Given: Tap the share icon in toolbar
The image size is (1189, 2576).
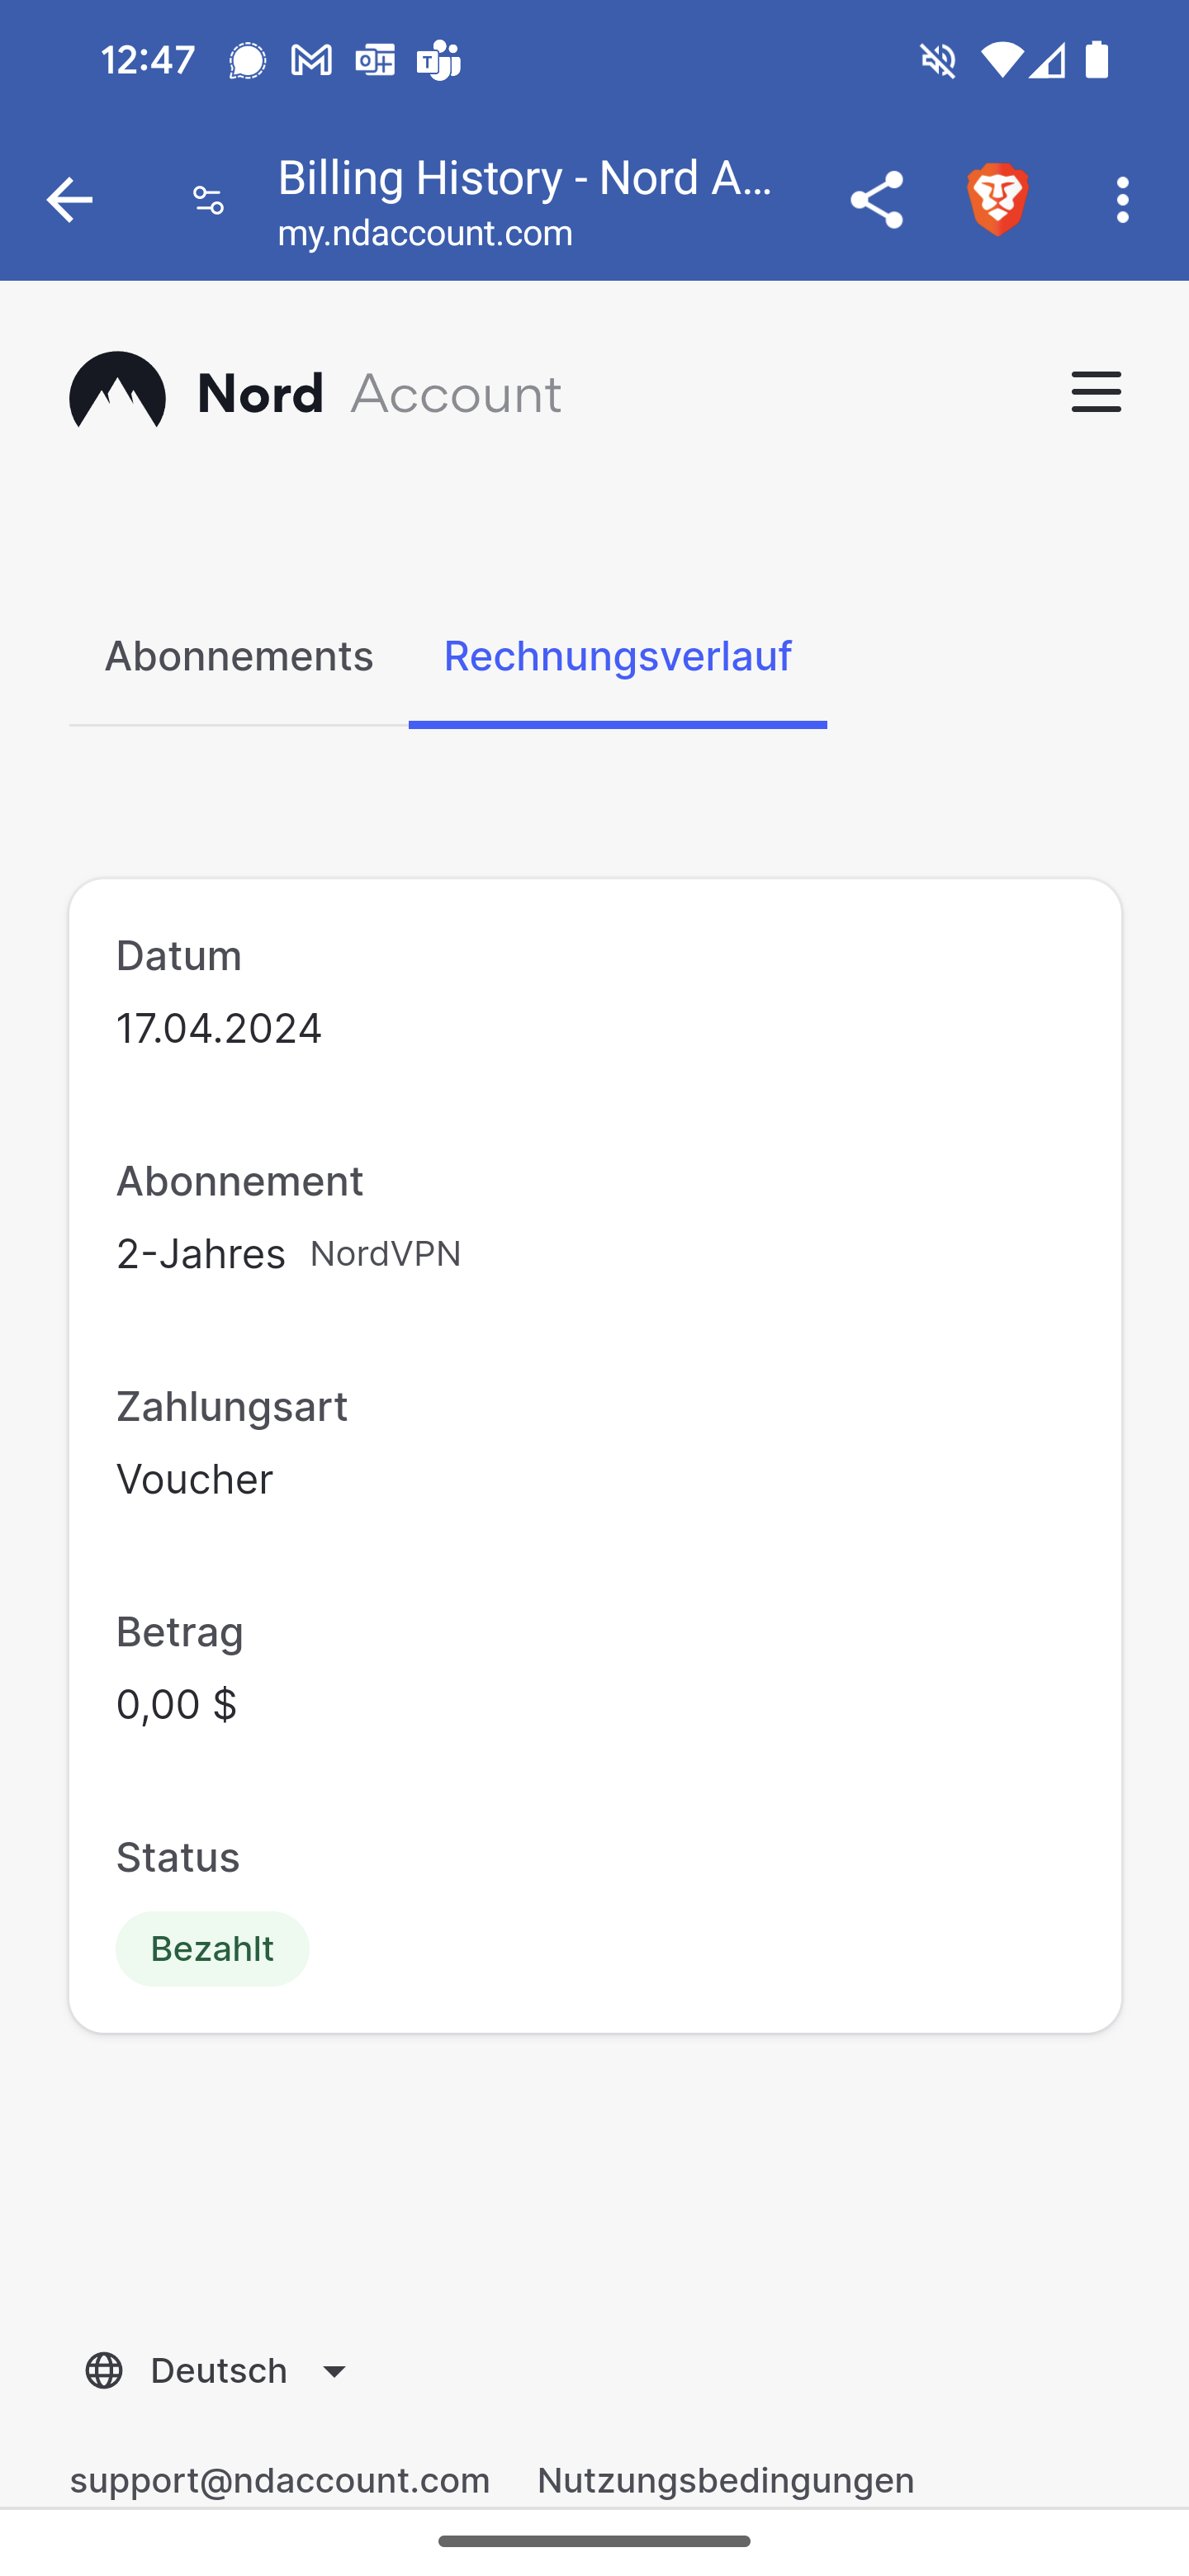Looking at the screenshot, I should click(876, 200).
